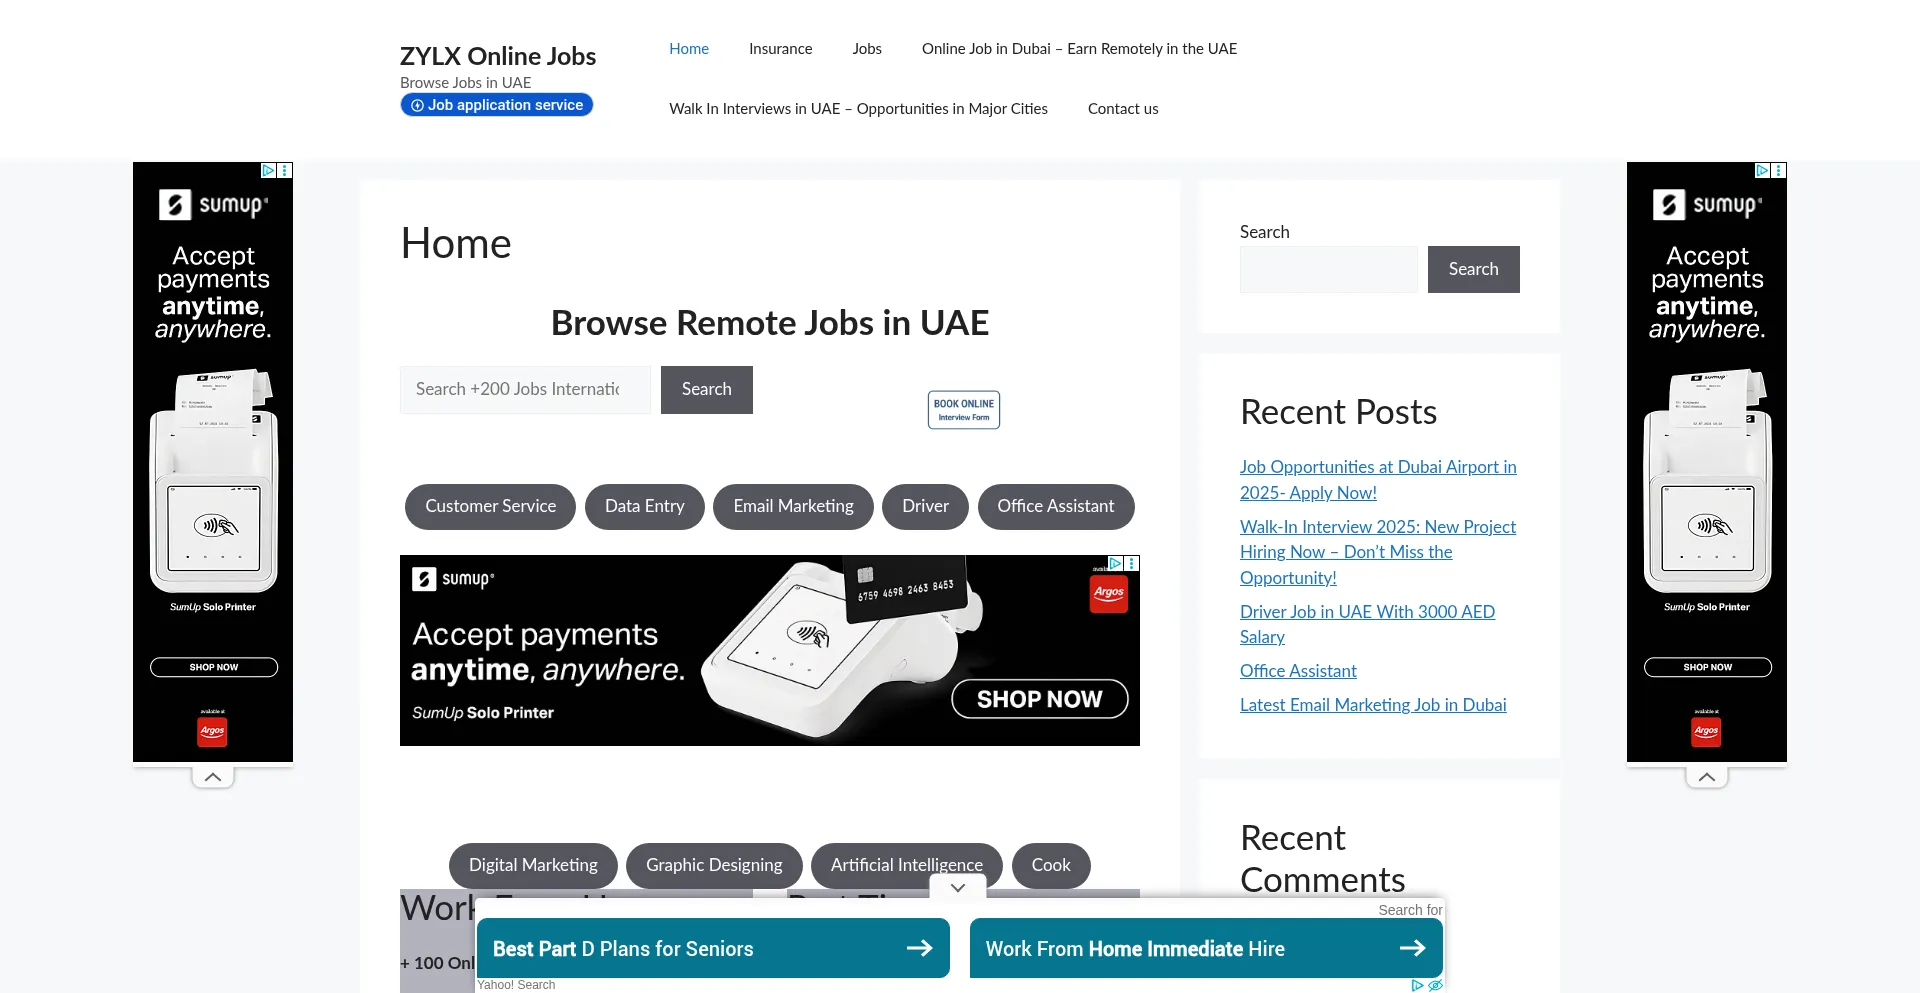The image size is (1920, 993).
Task: Open options menu on right sidebar ad
Action: [x=1779, y=171]
